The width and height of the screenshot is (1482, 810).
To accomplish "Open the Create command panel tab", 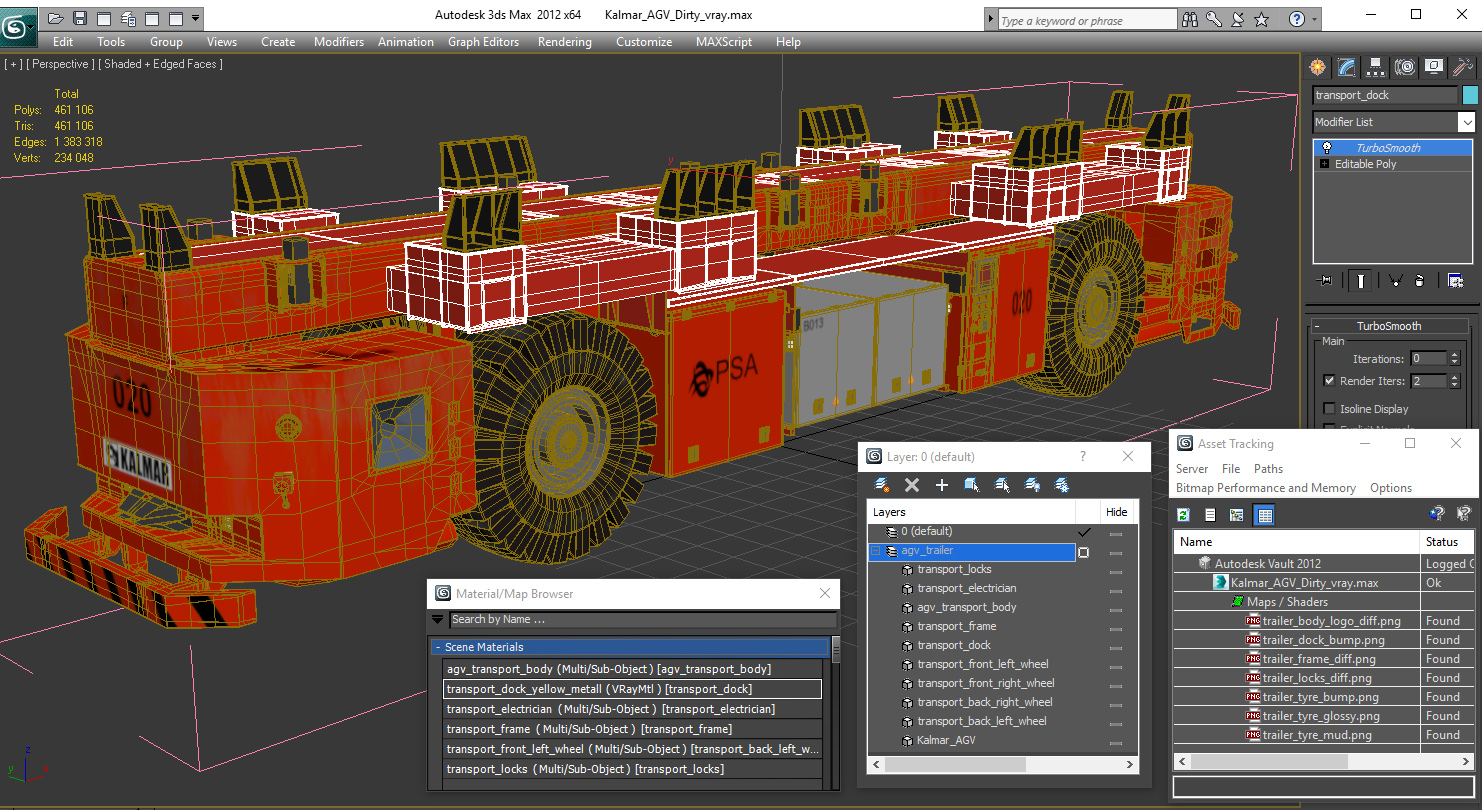I will [x=1318, y=67].
